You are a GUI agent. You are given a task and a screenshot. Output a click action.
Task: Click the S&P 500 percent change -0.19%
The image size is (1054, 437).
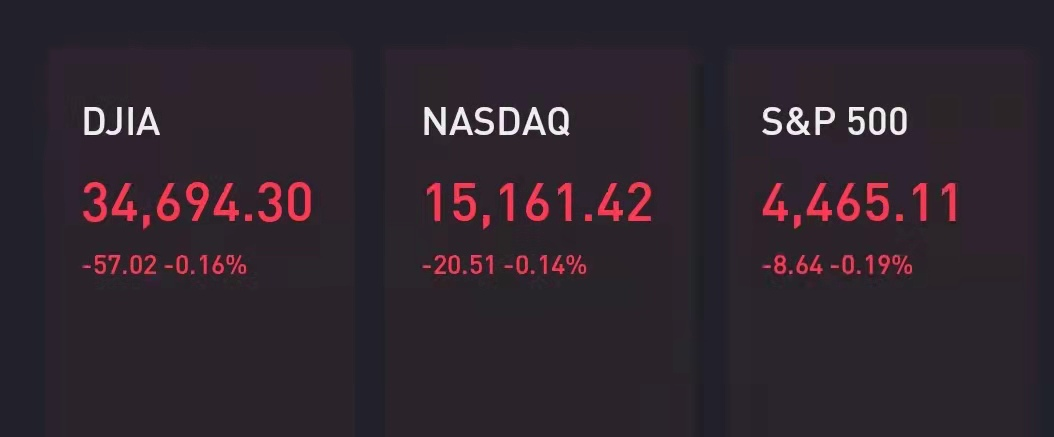(x=871, y=266)
